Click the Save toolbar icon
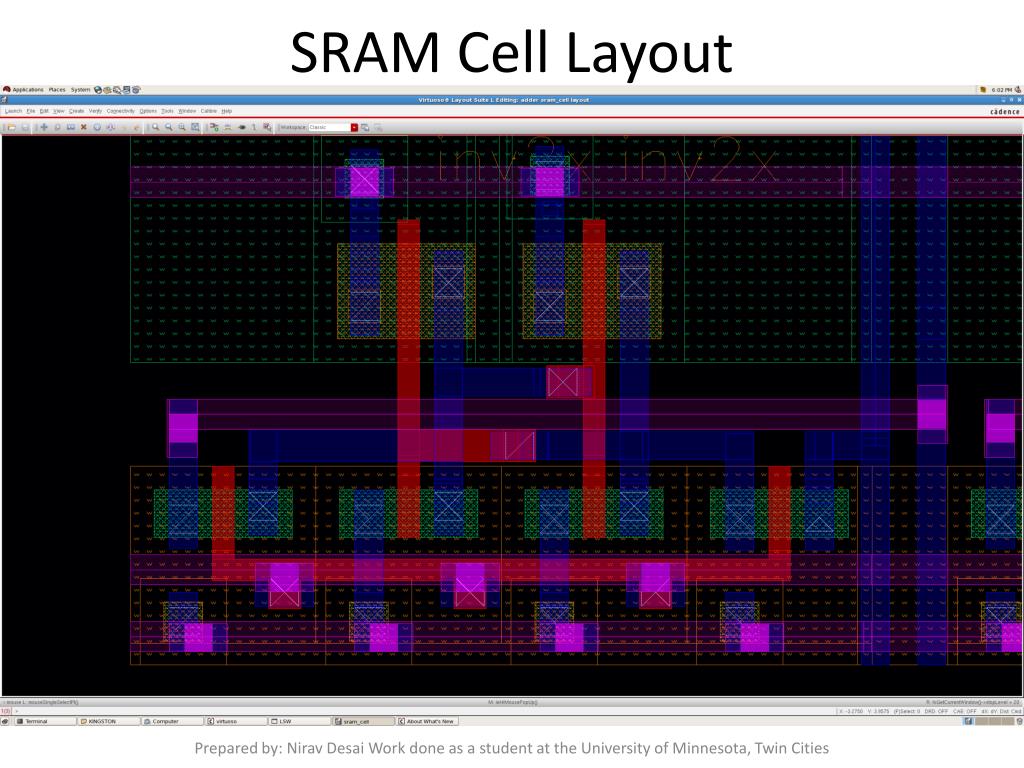Viewport: 1024px width, 768px height. point(25,127)
